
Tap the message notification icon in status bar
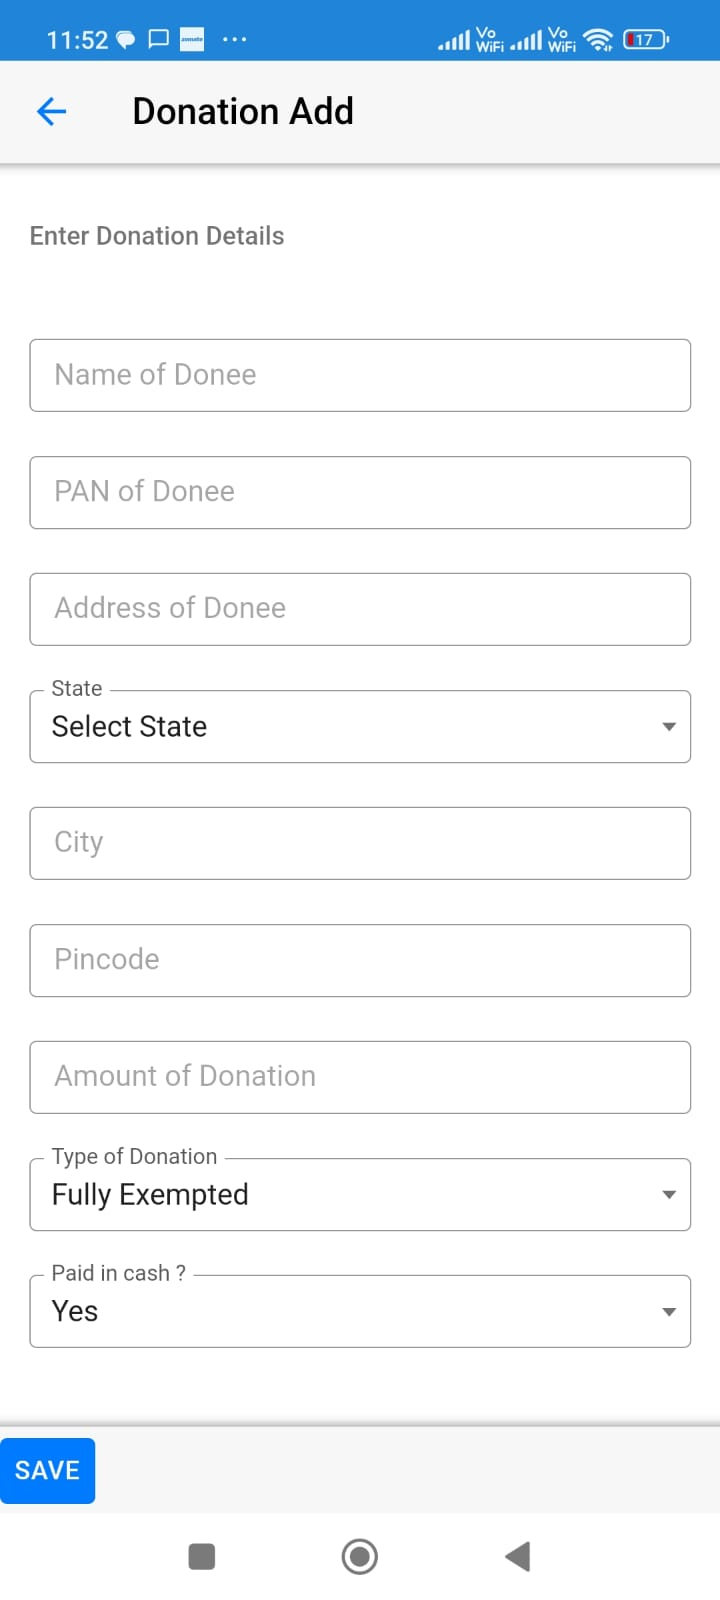click(x=158, y=40)
